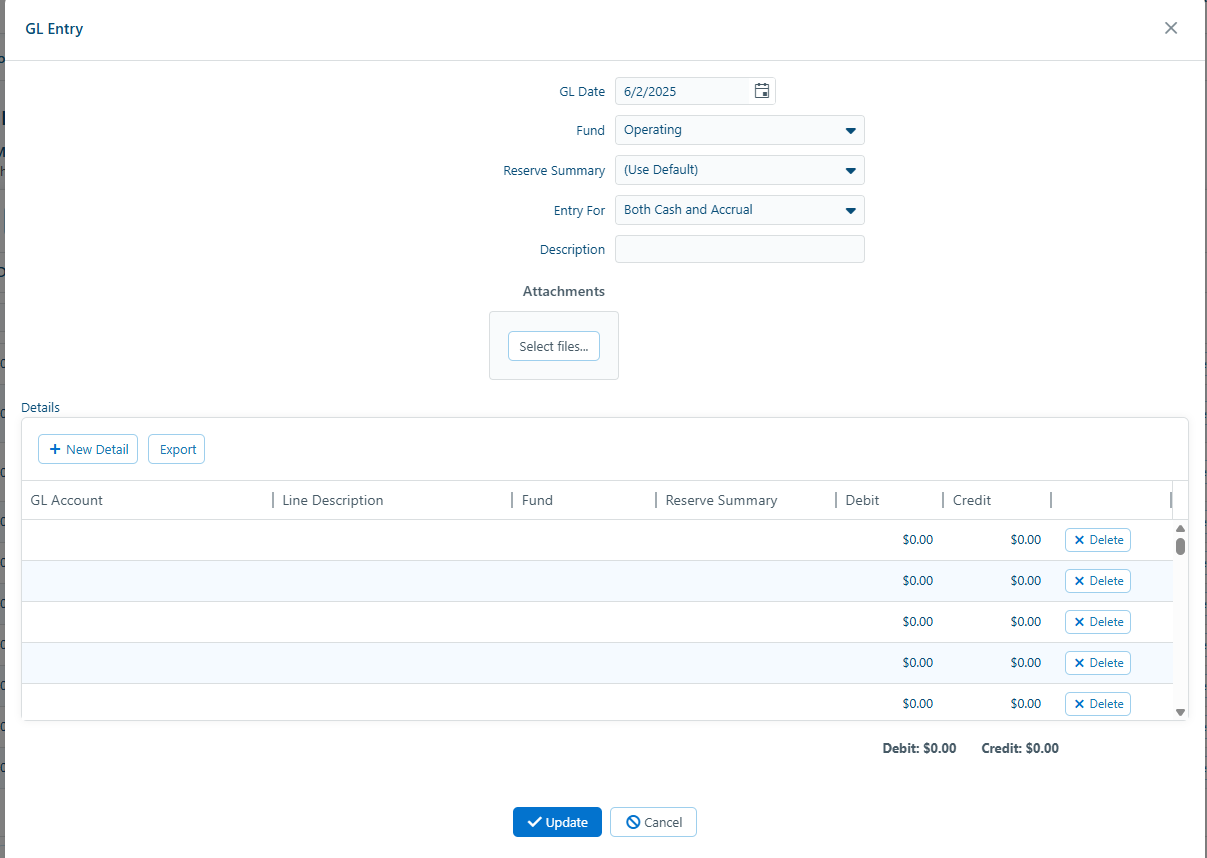Delete the third detail row
The height and width of the screenshot is (858, 1207).
tap(1097, 622)
